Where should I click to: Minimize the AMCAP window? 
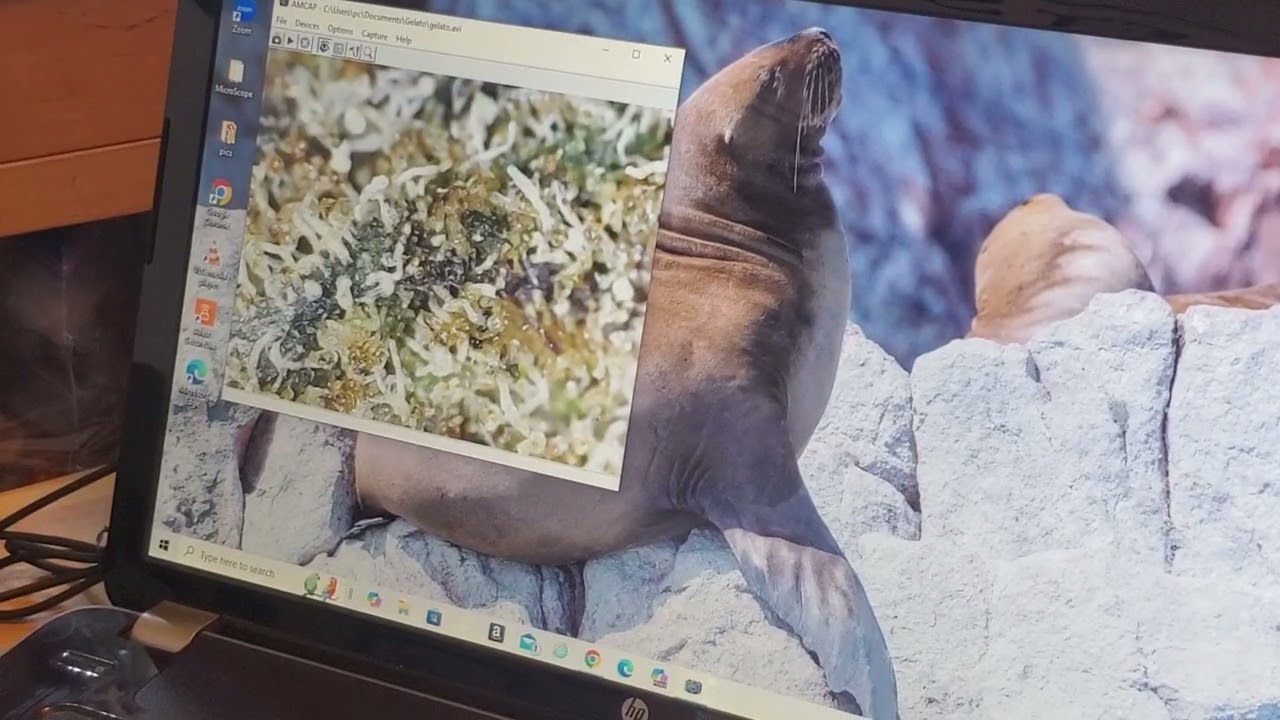(x=605, y=50)
